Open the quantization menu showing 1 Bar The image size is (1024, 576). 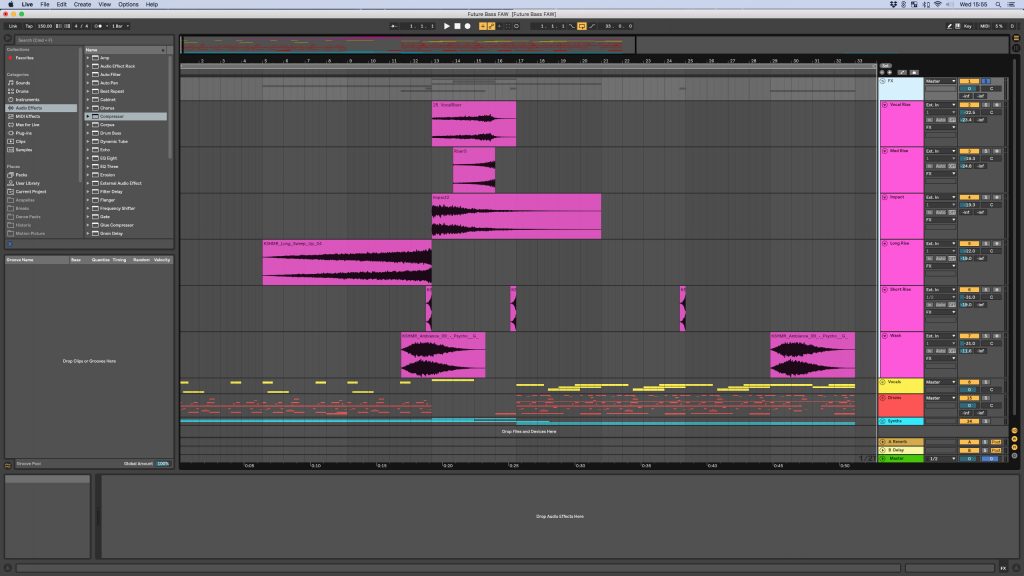point(120,26)
